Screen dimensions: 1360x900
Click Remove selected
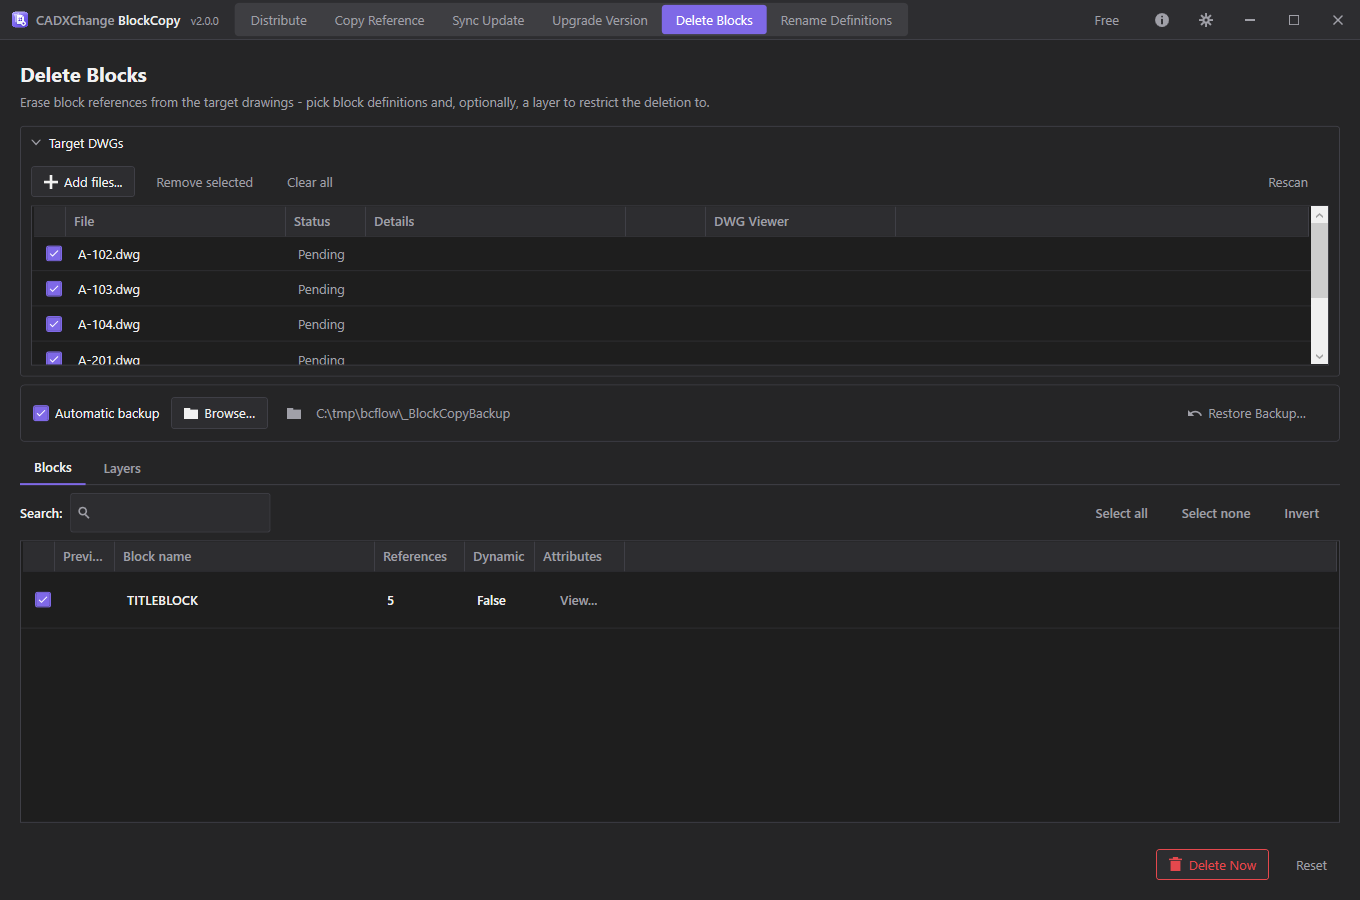pos(205,182)
